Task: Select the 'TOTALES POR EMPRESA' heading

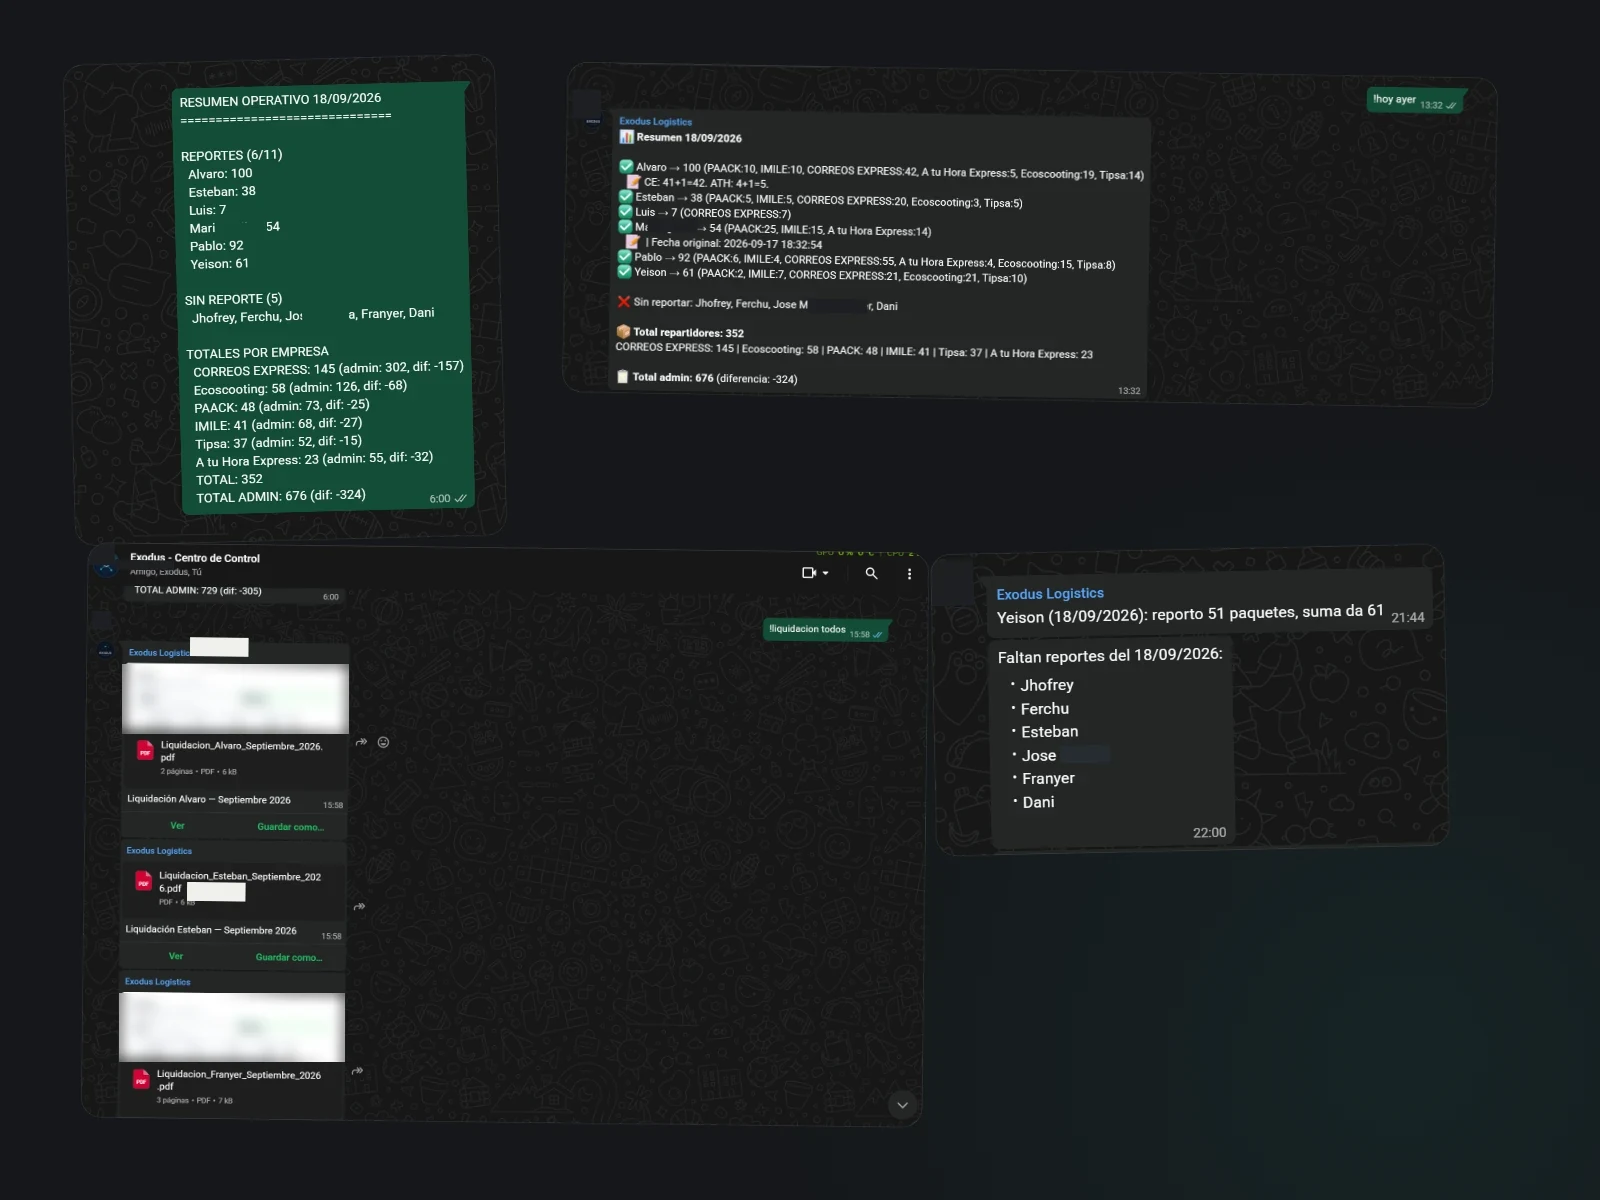Action: [x=257, y=352]
